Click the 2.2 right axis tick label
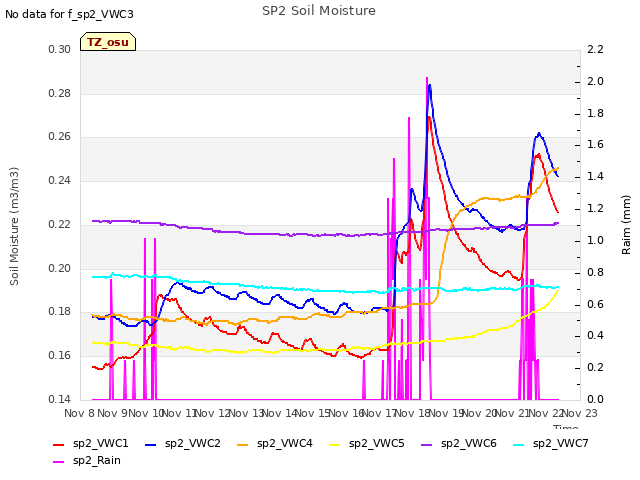The image size is (640, 480). [596, 50]
